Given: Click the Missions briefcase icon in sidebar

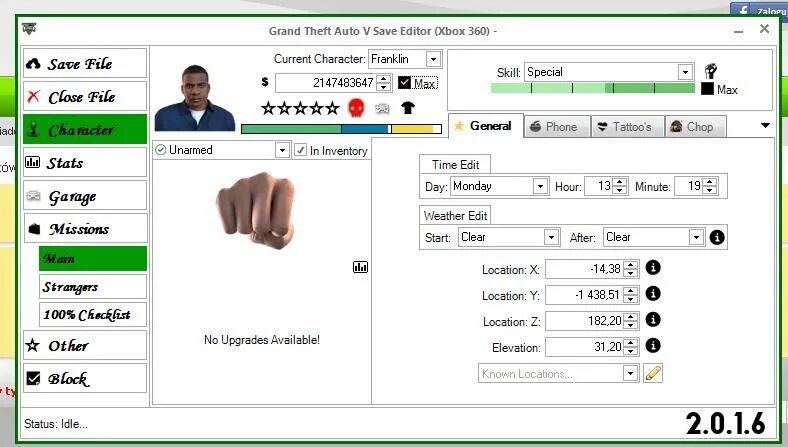Looking at the screenshot, I should point(34,229).
